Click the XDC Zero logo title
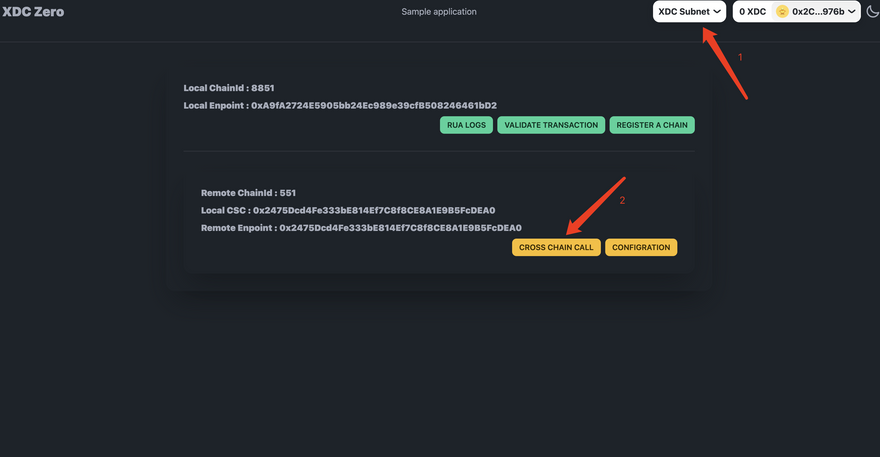 click(34, 12)
